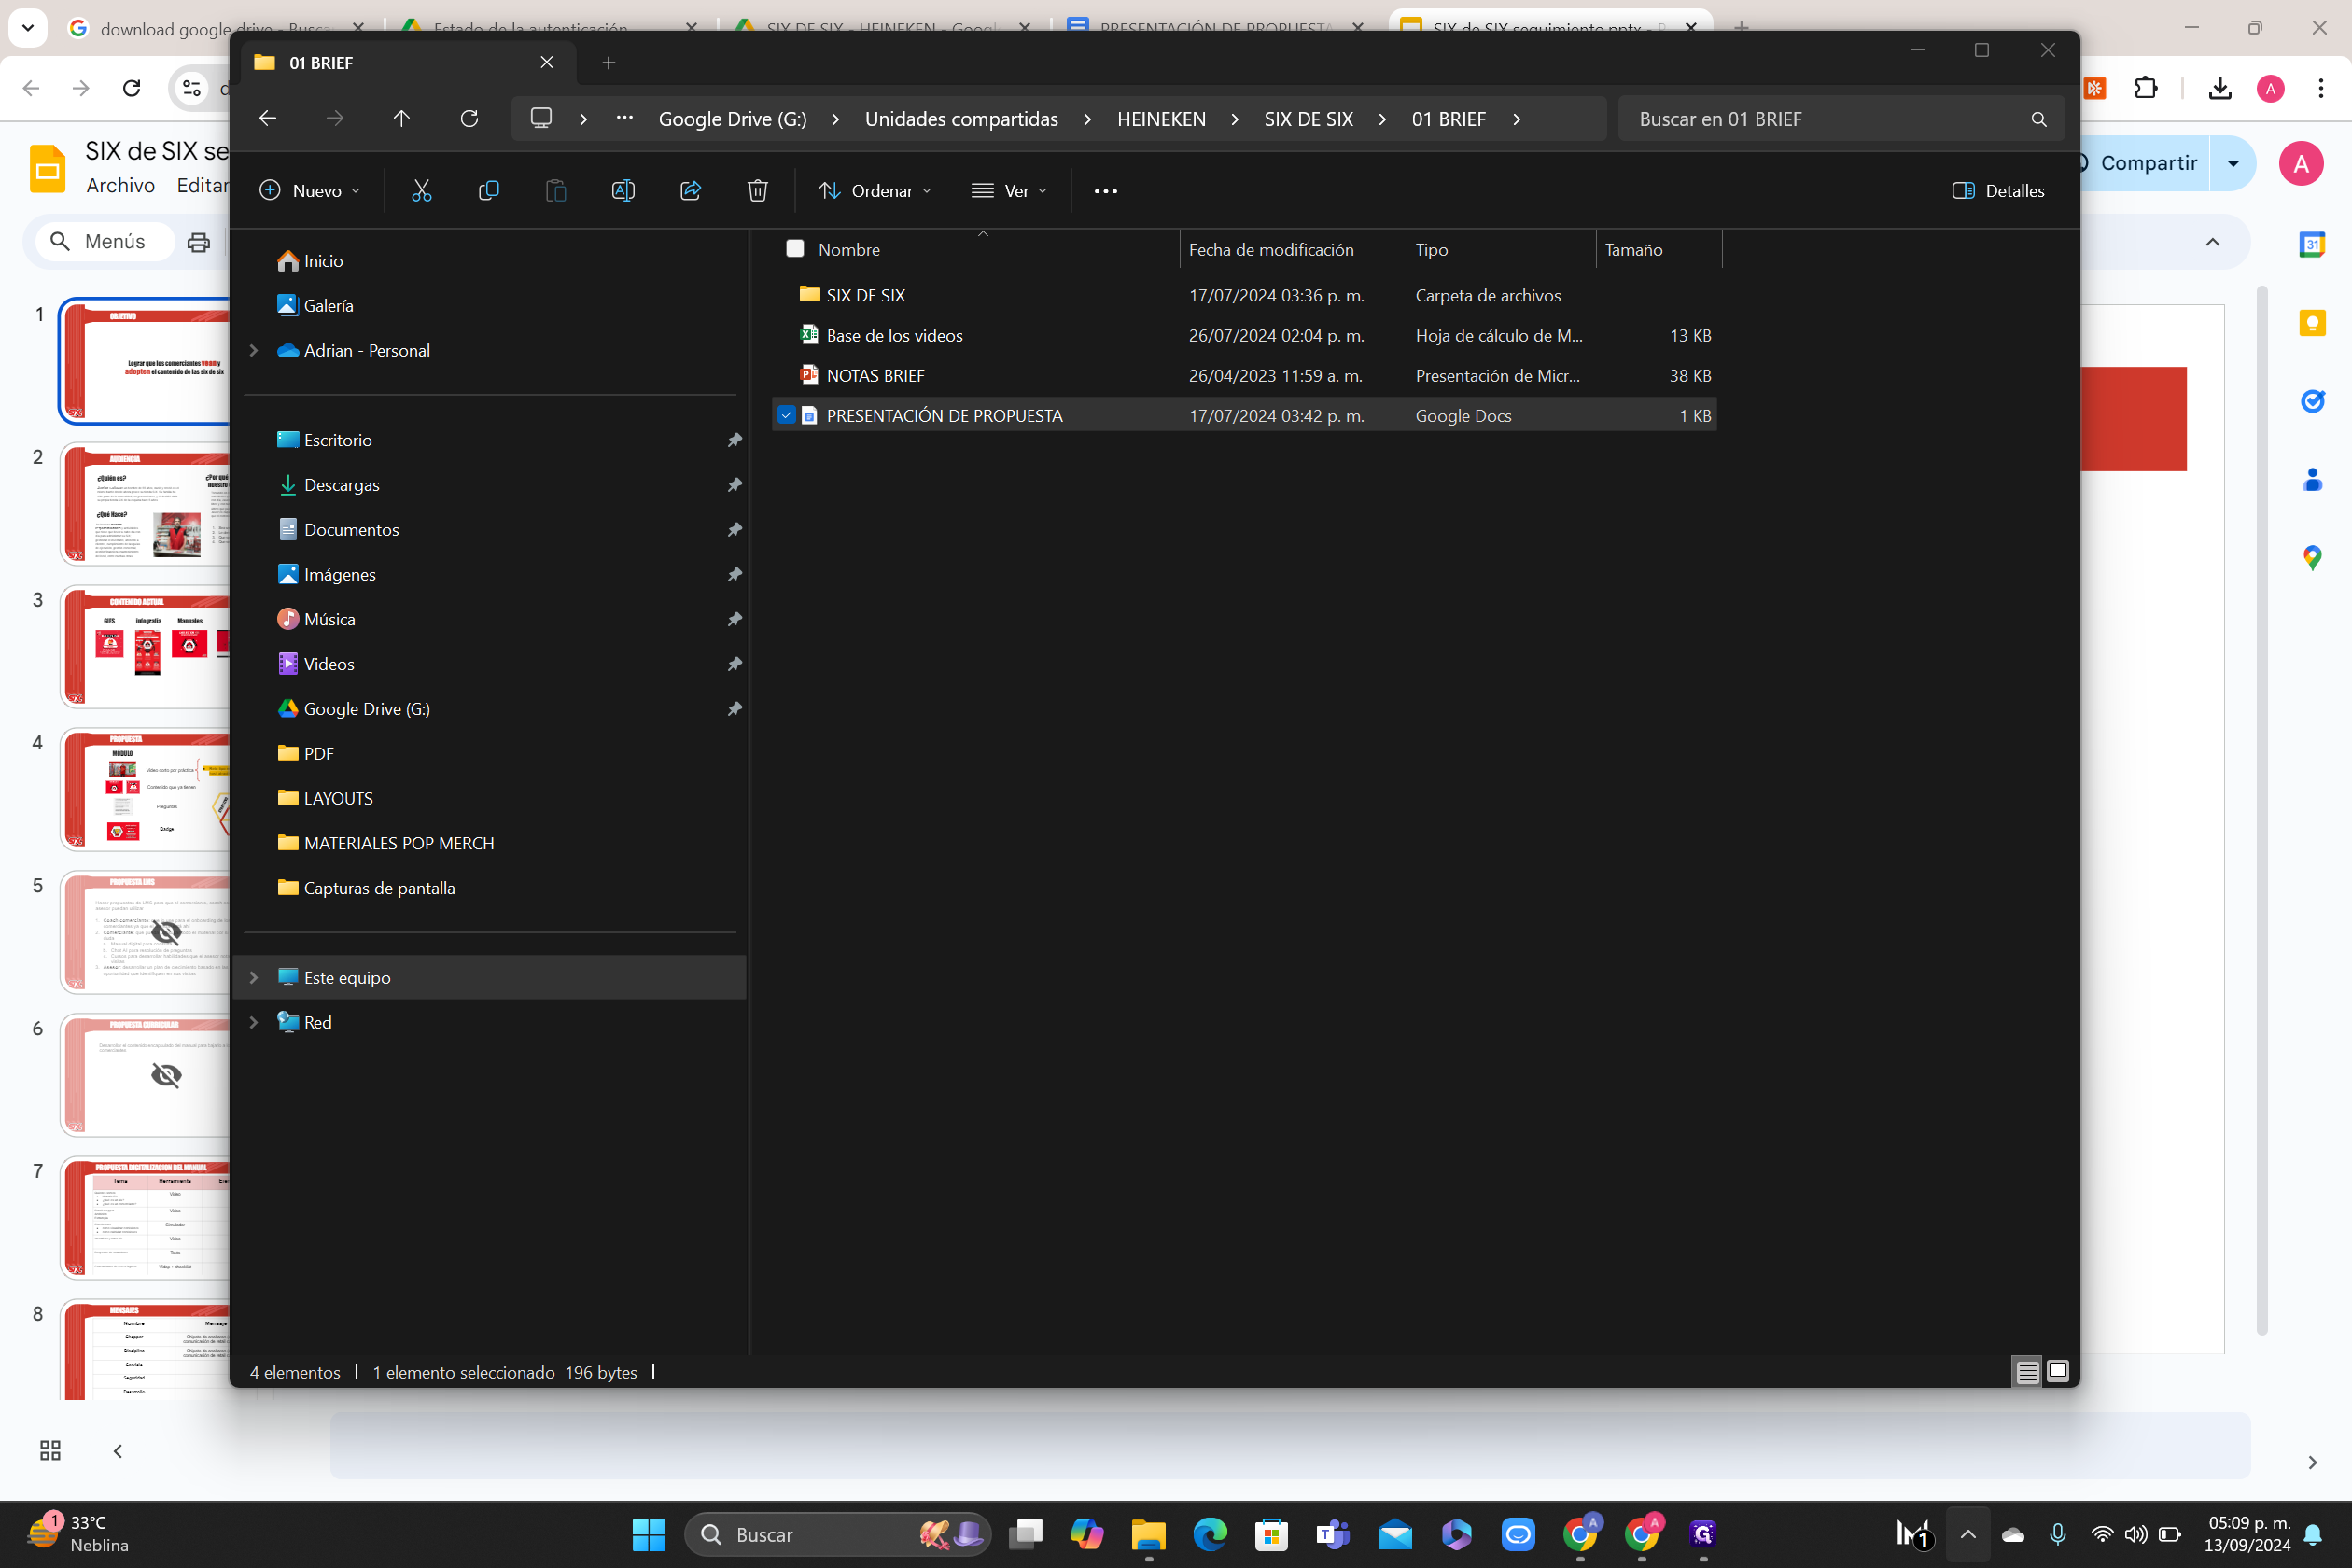Show hidden tray icons chevron in taskbar
Viewport: 2352px width, 1568px height.
1967,1534
